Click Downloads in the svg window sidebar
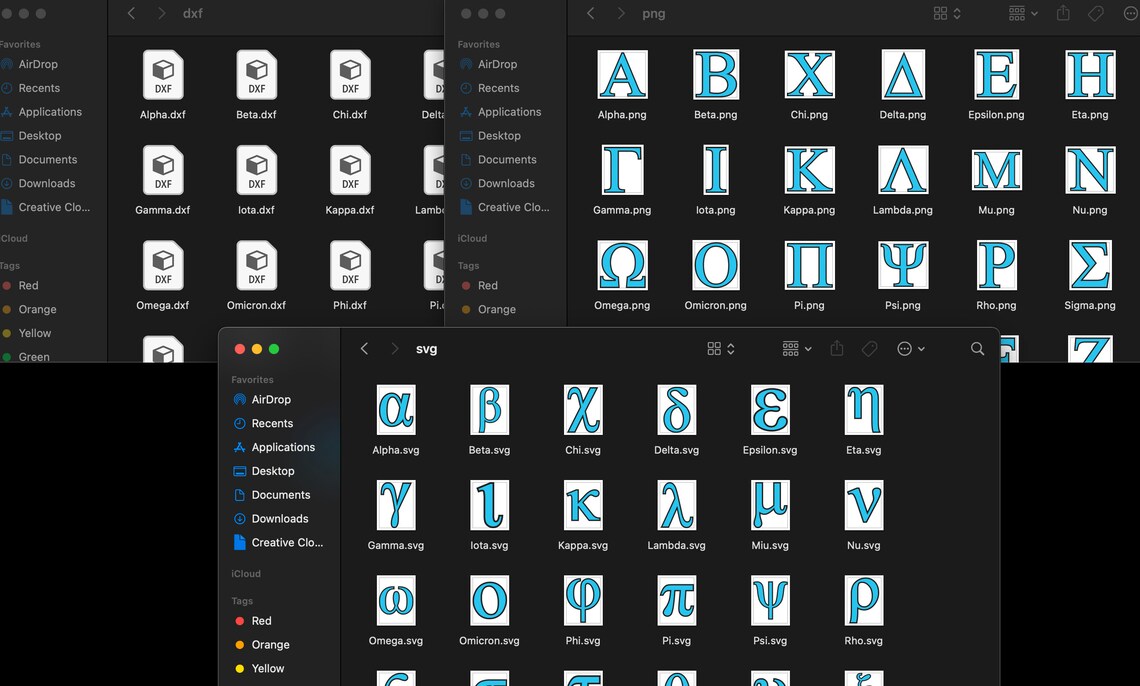Image resolution: width=1140 pixels, height=686 pixels. [x=281, y=518]
